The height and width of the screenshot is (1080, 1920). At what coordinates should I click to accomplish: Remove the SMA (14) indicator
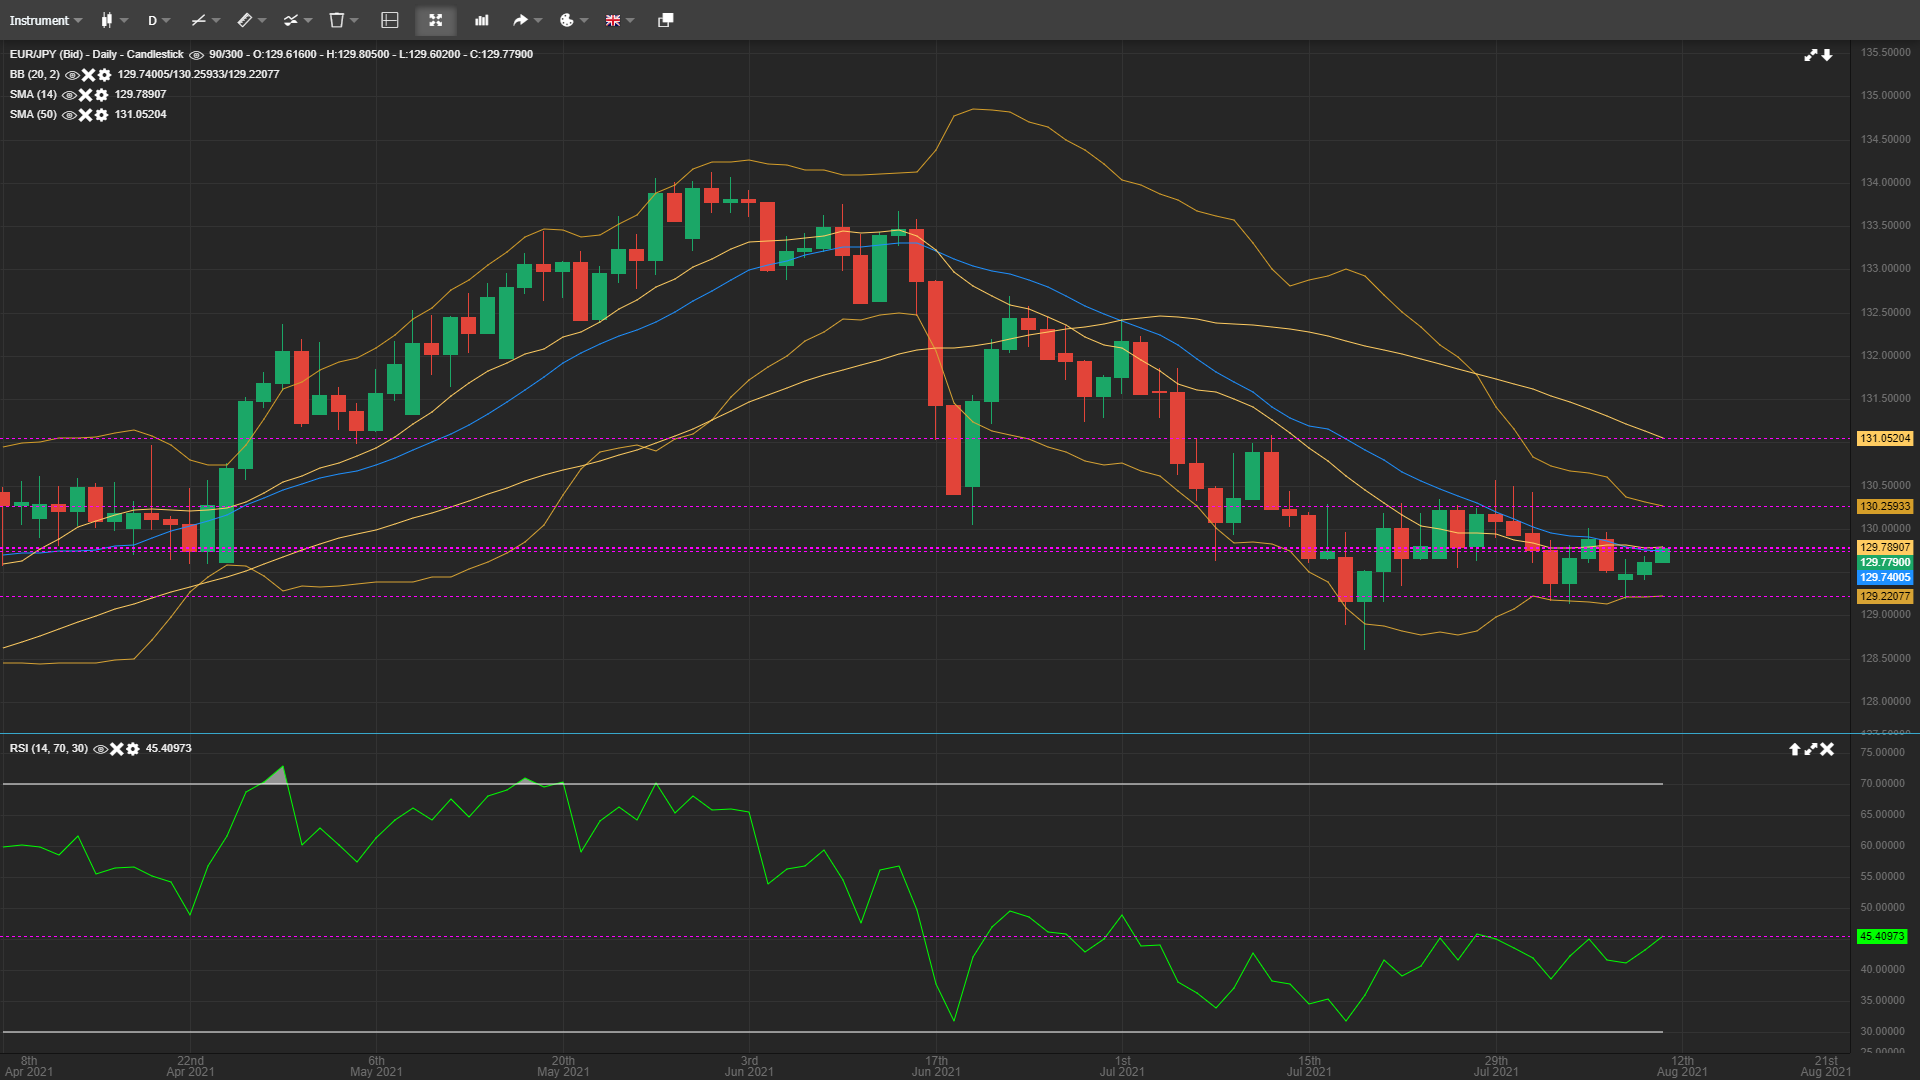86,95
